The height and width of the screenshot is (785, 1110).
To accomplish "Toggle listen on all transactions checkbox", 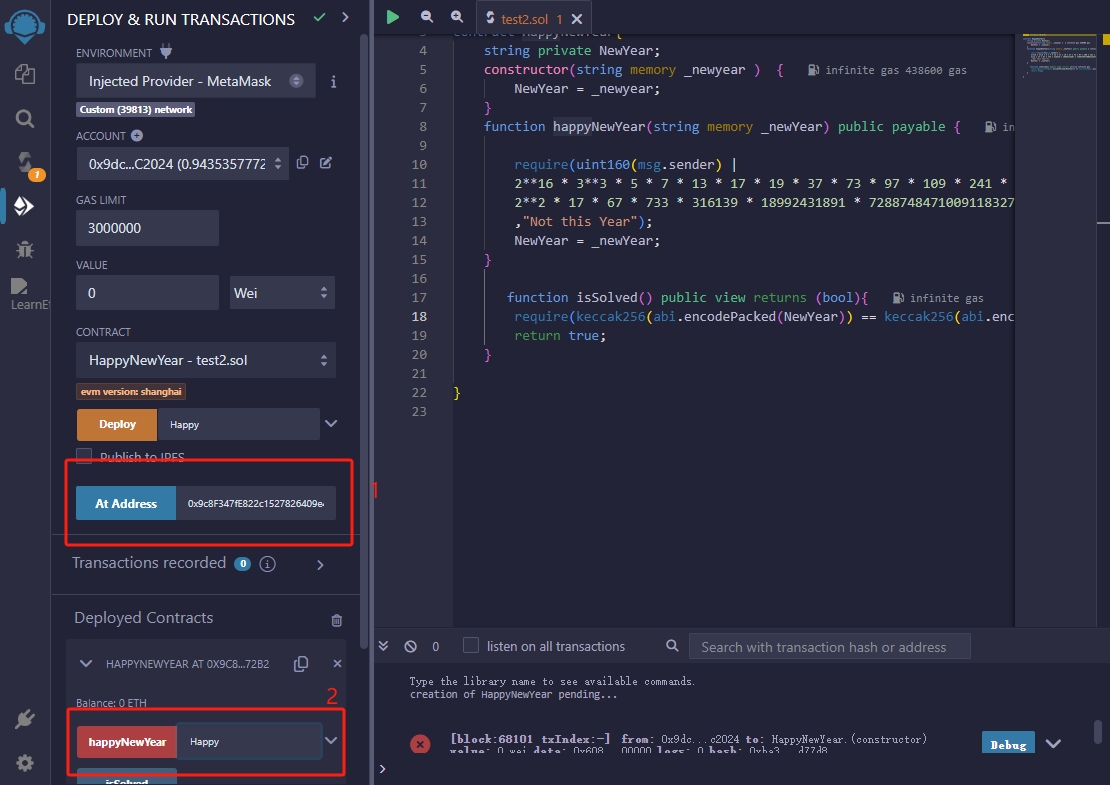I will [x=471, y=646].
